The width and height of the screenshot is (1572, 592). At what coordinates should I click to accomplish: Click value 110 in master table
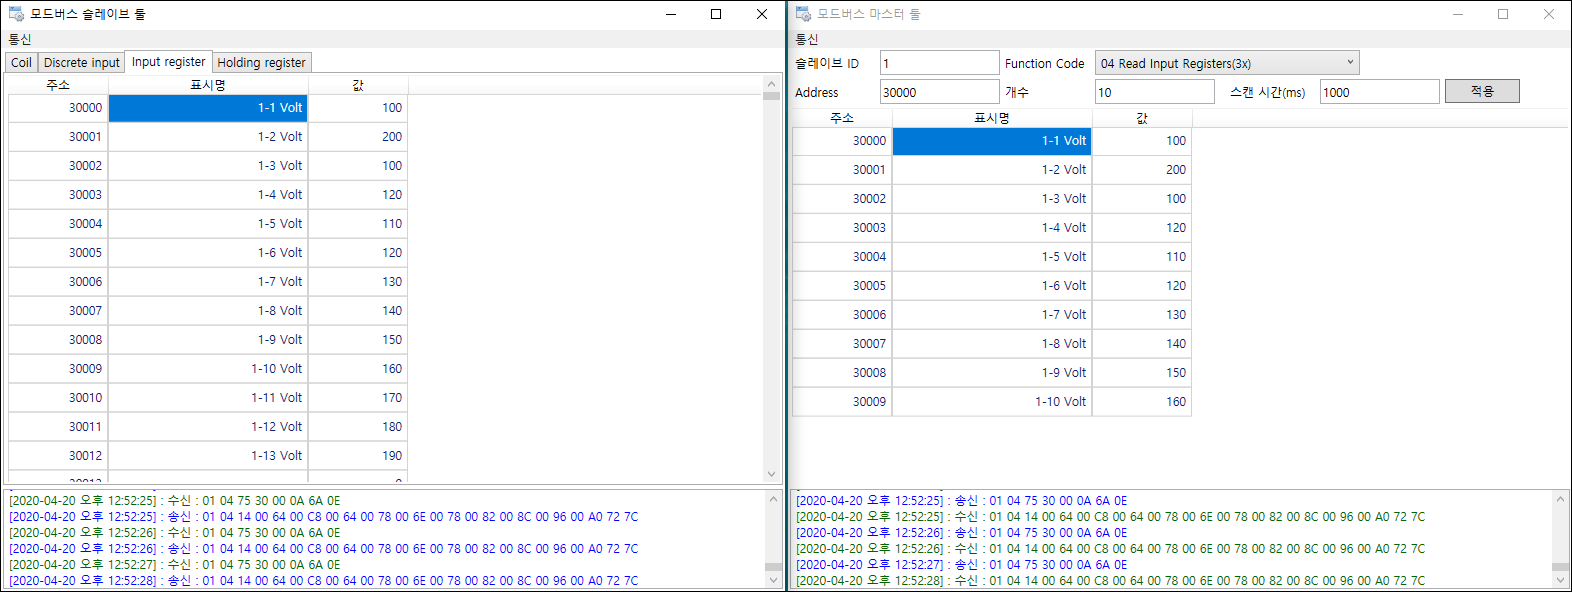click(1142, 257)
